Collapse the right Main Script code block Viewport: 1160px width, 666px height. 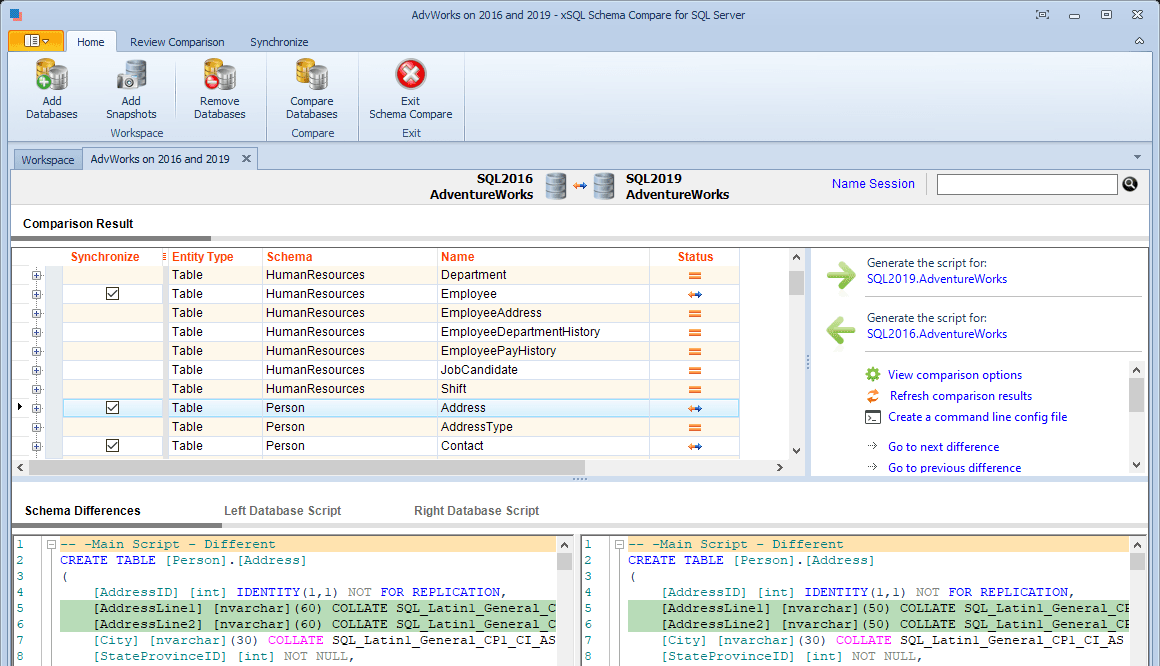[x=619, y=545]
